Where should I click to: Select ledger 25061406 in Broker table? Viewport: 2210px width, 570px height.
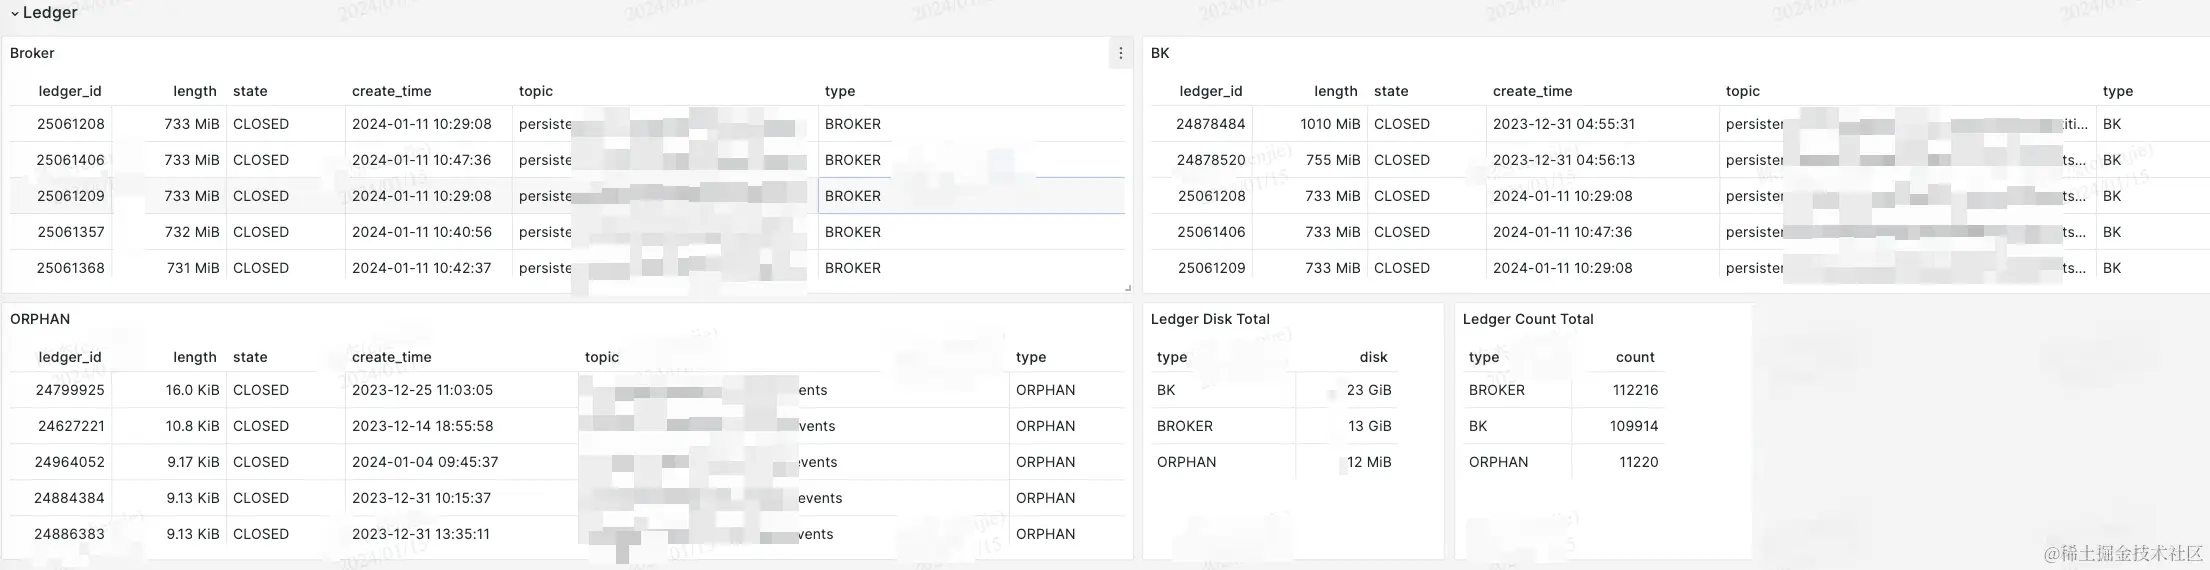[71, 160]
